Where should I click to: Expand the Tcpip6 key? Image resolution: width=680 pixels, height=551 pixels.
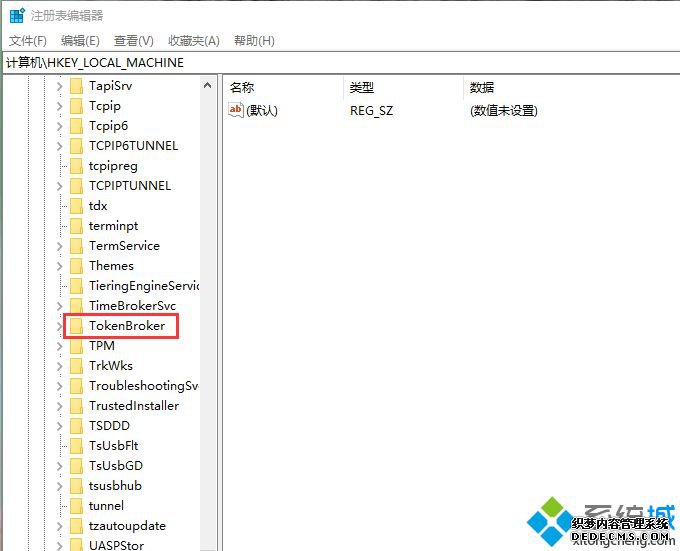(59, 126)
